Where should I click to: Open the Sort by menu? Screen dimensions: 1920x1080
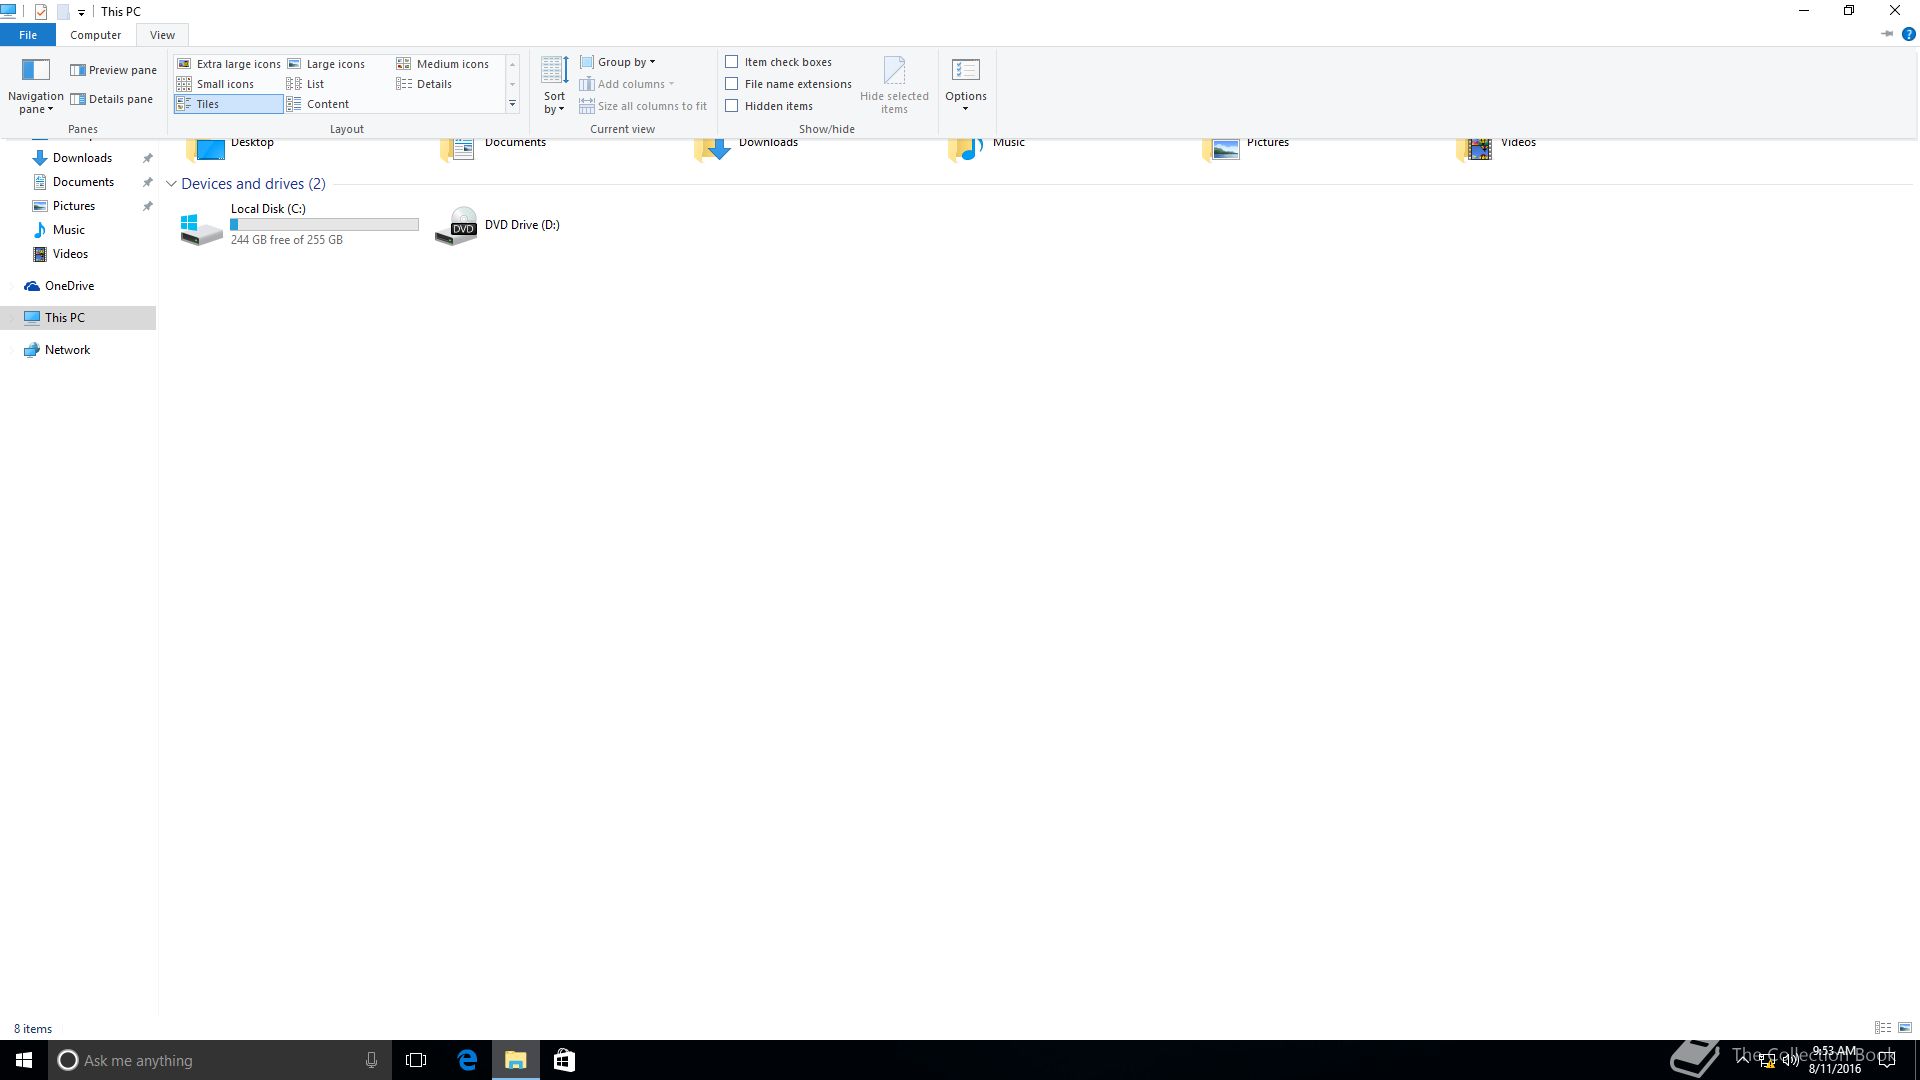pos(554,86)
